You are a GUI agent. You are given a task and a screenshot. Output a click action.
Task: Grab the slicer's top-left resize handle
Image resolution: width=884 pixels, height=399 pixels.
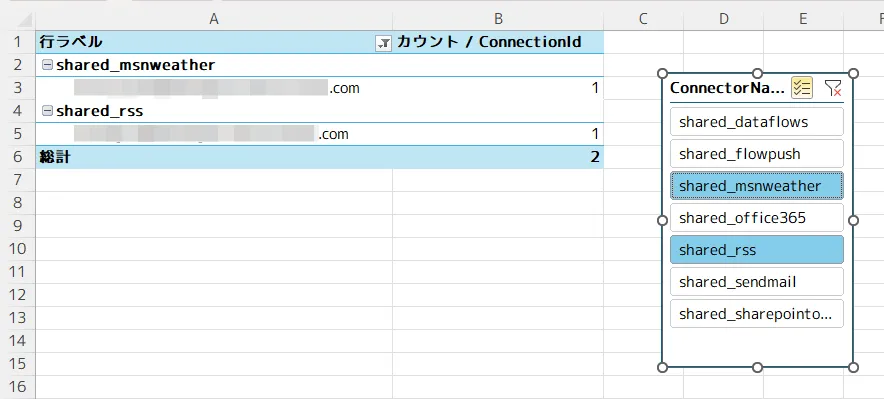coord(662,74)
